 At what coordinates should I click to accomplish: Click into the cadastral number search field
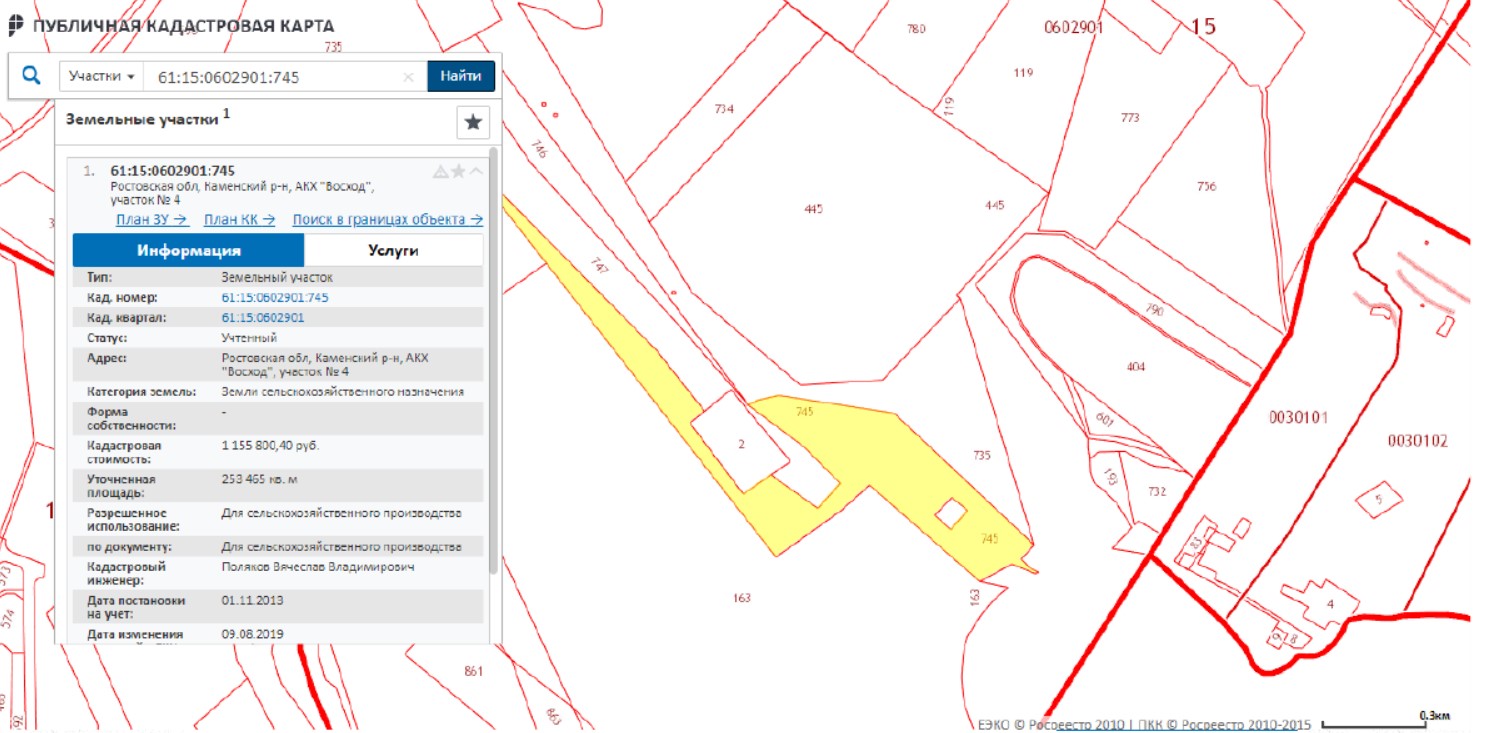click(270, 77)
